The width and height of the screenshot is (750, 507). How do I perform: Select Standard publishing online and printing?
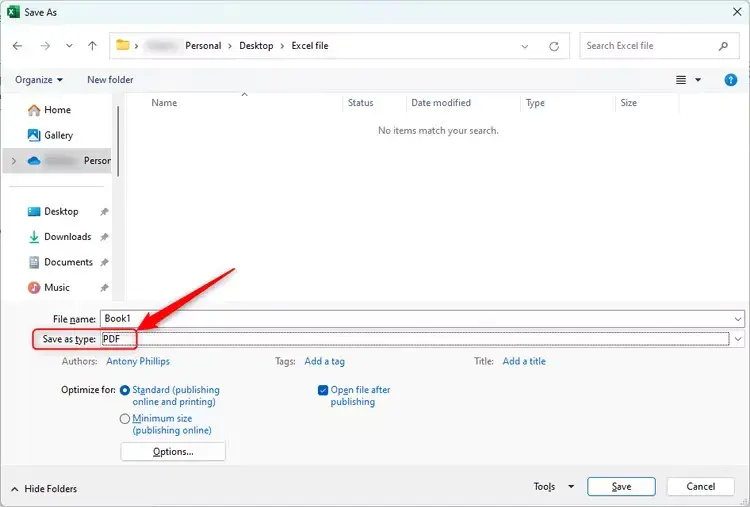(x=125, y=390)
